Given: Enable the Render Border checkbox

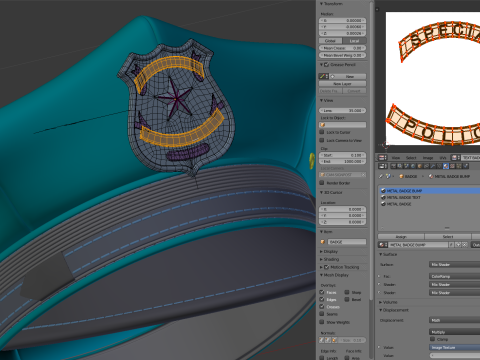Looking at the screenshot, I should coord(322,183).
